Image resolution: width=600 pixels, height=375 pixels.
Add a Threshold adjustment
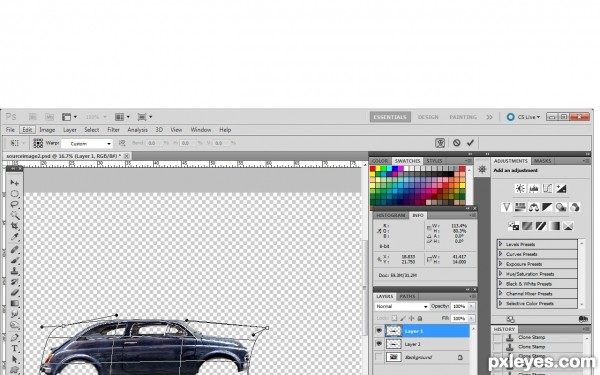(541, 226)
